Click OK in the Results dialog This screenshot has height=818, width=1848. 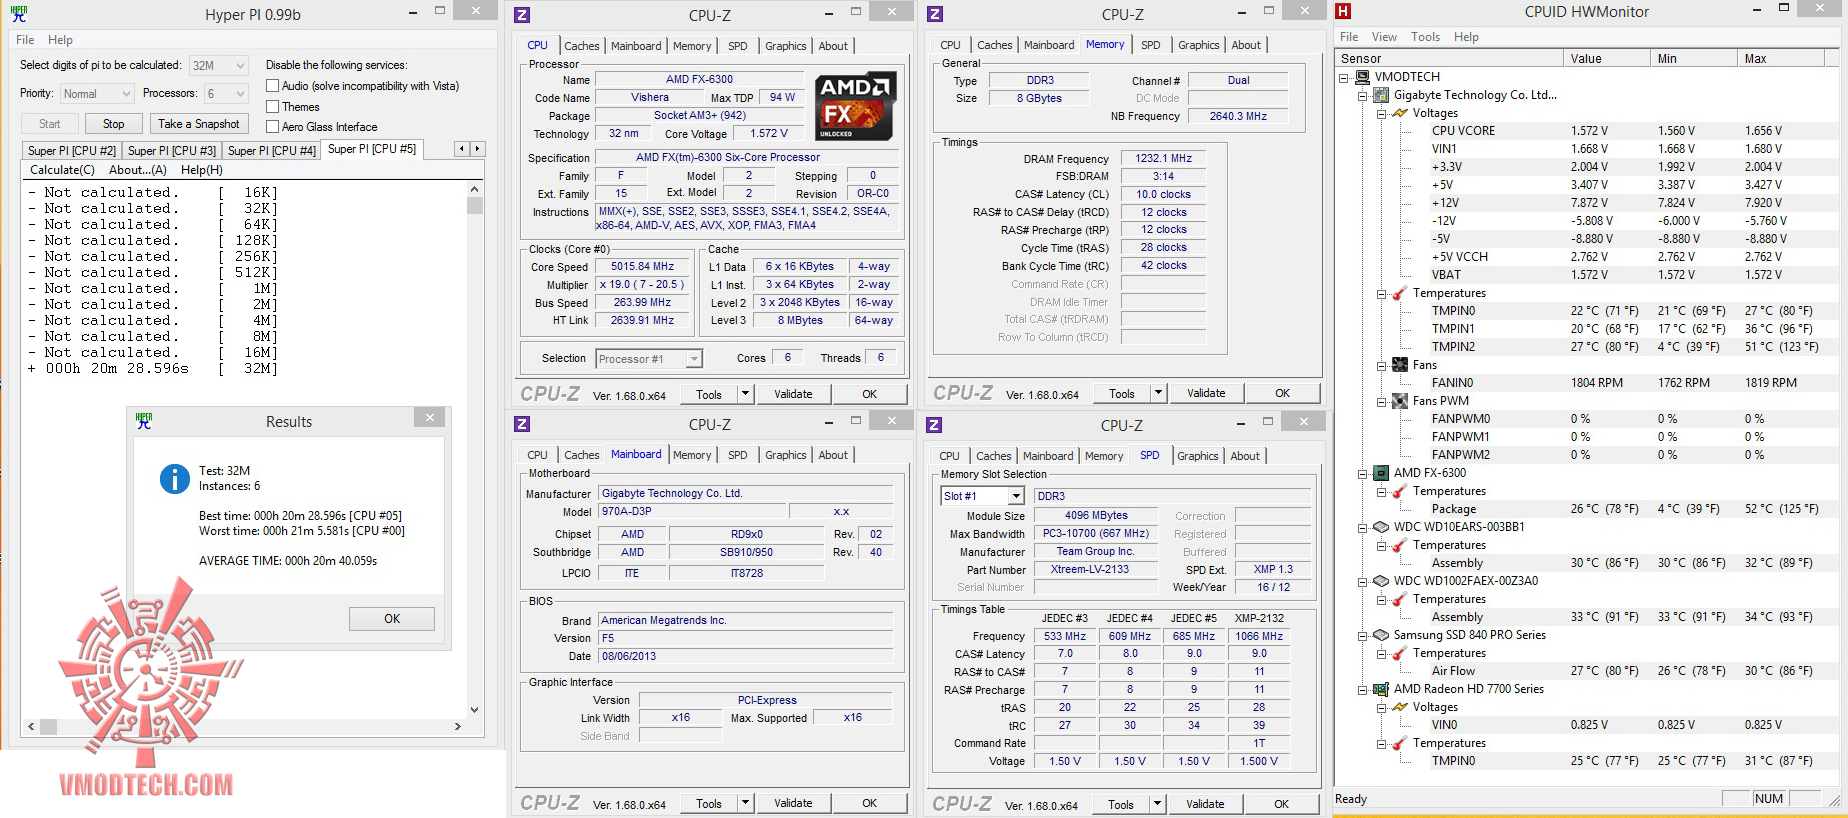point(392,619)
